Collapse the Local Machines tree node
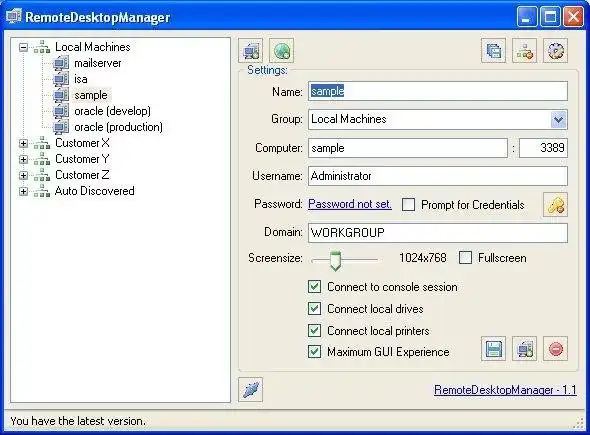 23,47
